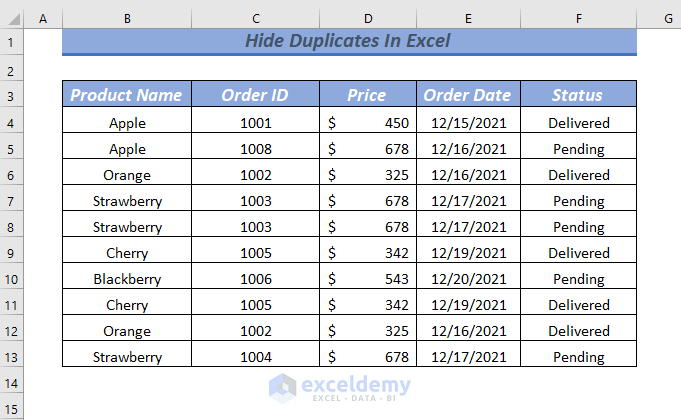Viewport: 681px width, 420px height.
Task: Click the Hide Duplicates In Excel title
Action: [x=349, y=42]
